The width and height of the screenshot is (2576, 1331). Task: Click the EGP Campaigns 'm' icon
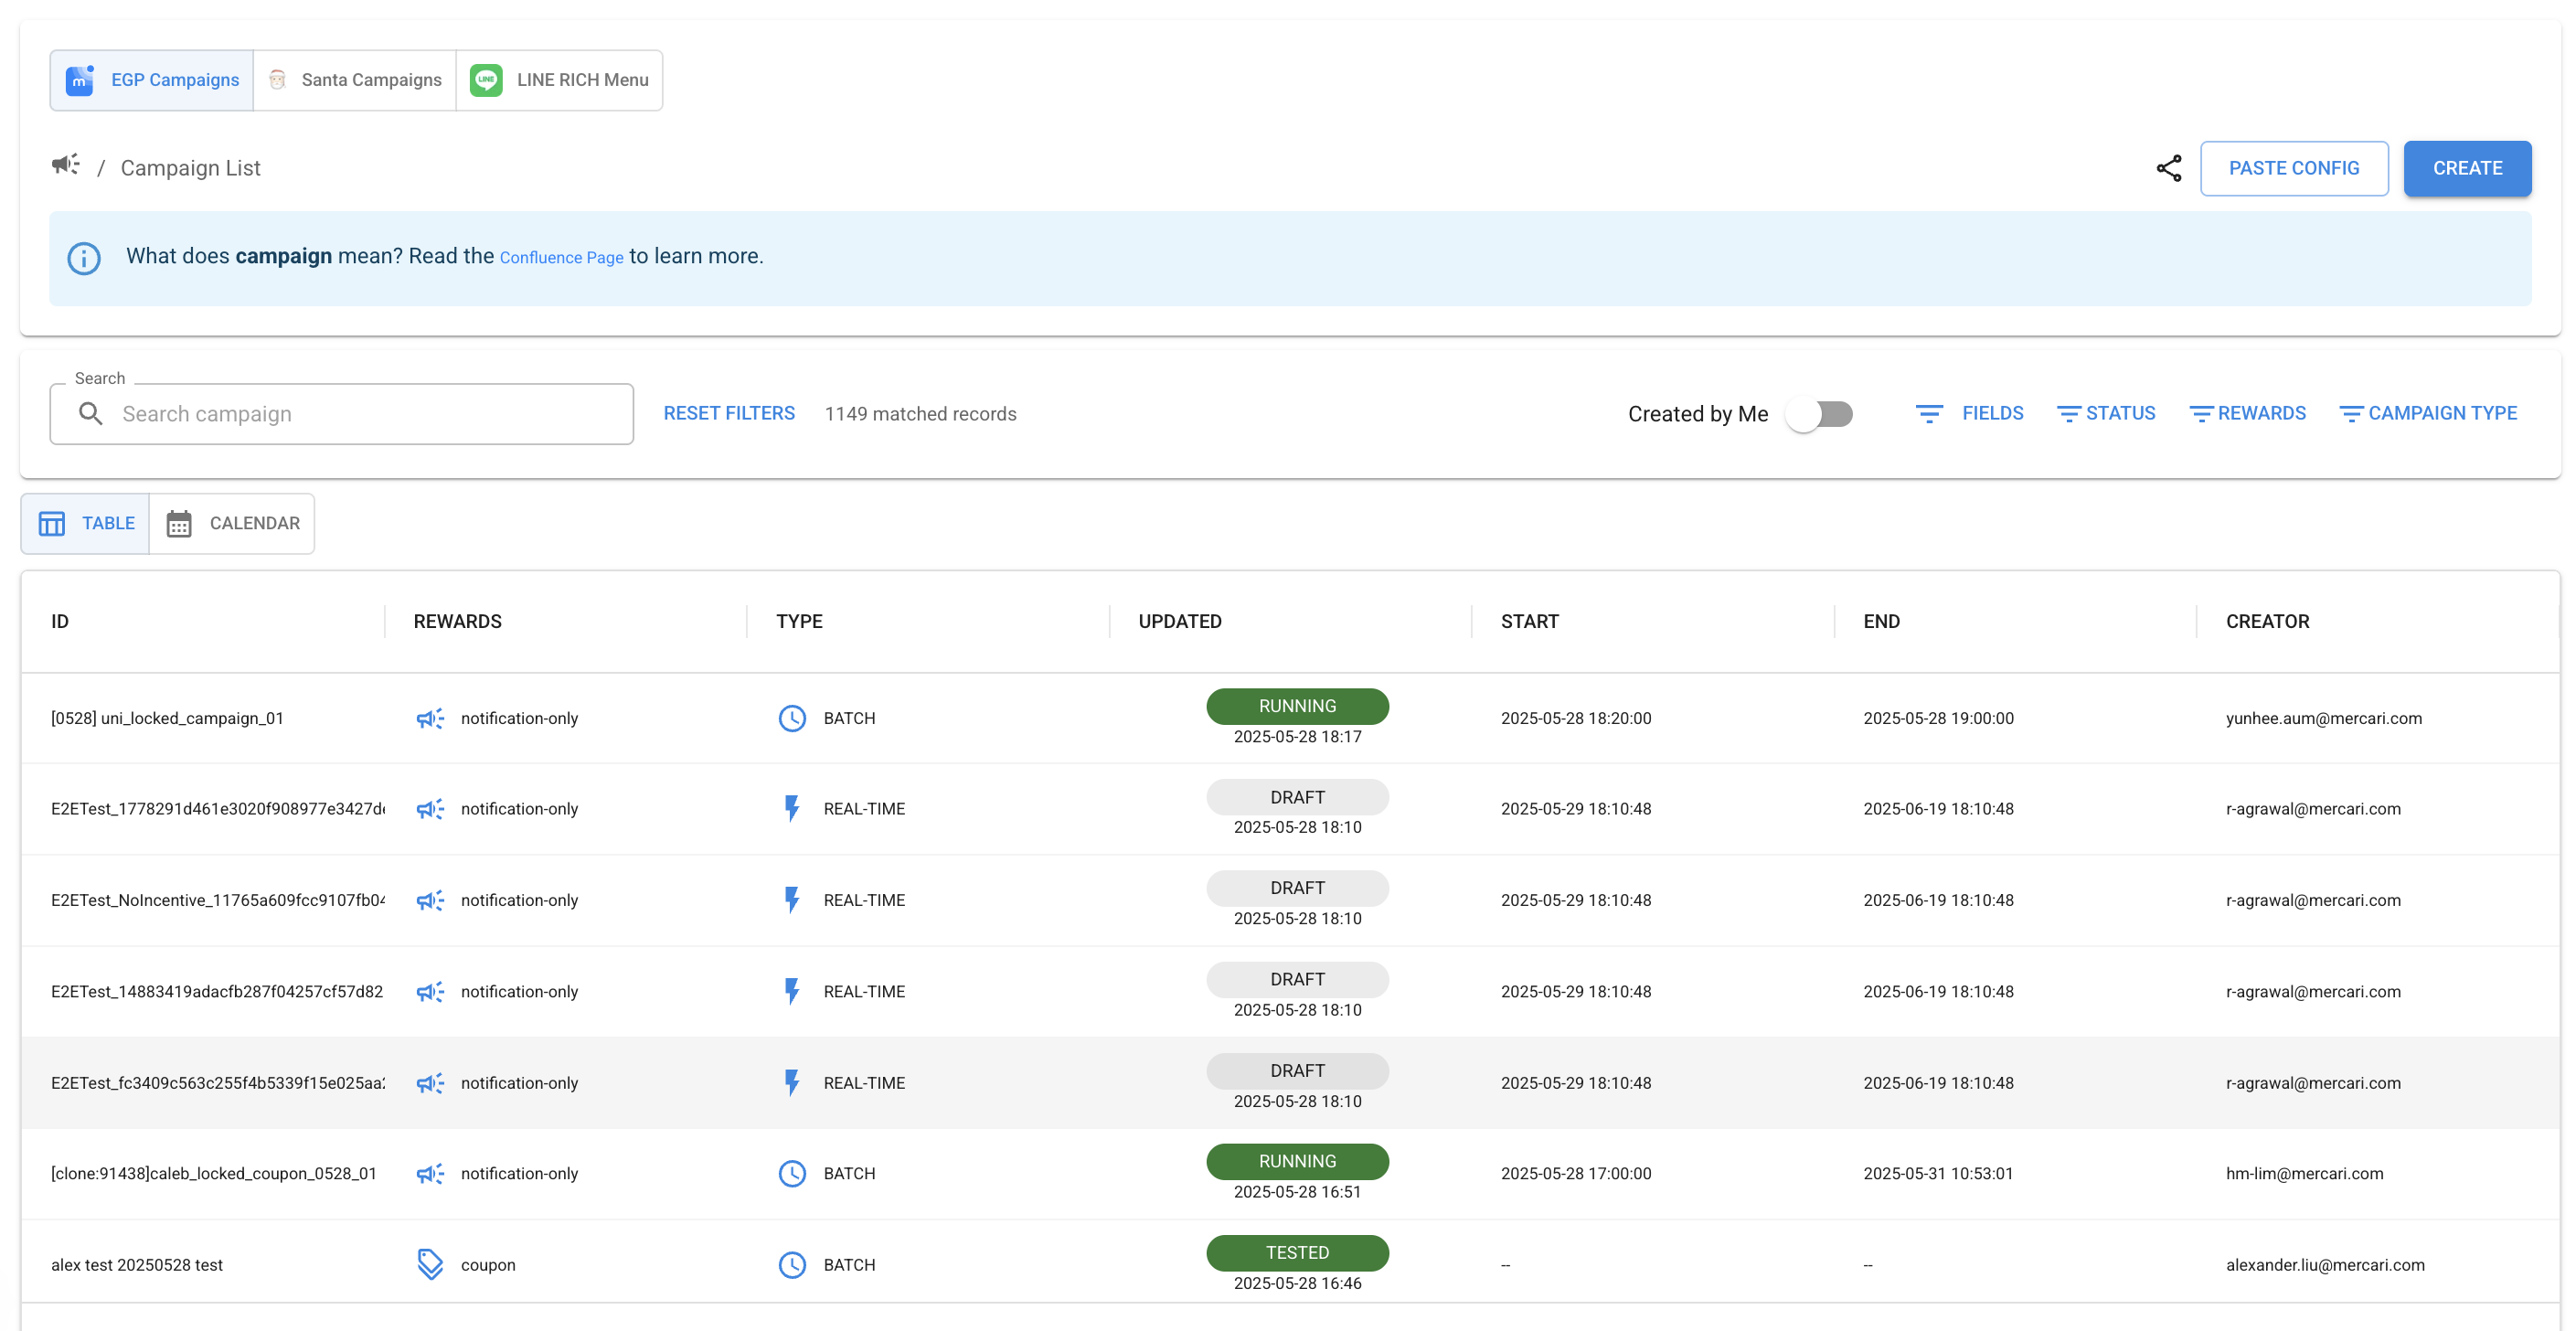79,80
